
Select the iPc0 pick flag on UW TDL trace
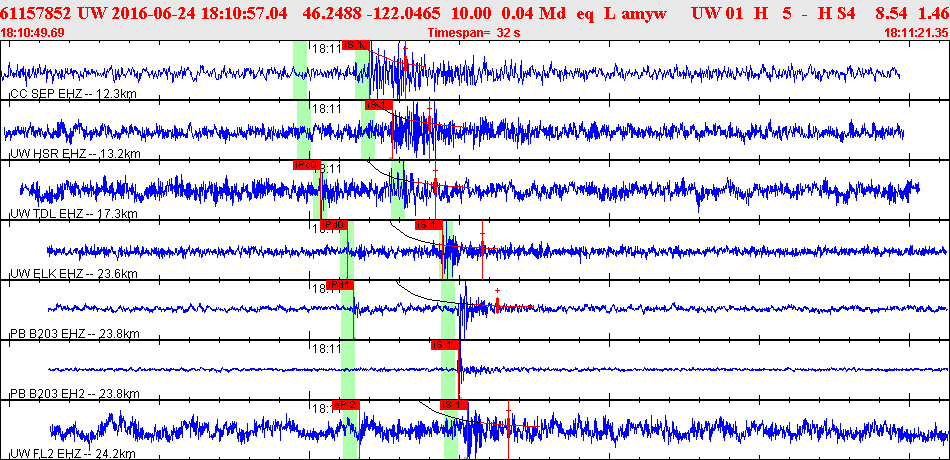point(306,165)
